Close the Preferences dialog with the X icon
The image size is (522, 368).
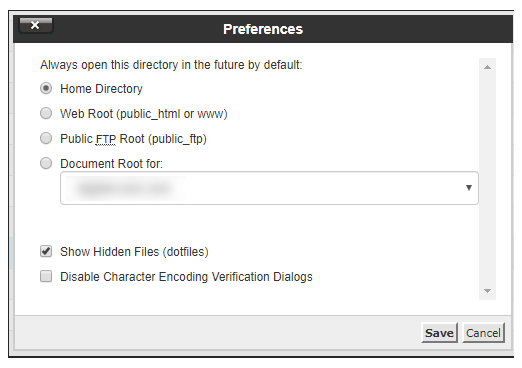click(x=36, y=26)
